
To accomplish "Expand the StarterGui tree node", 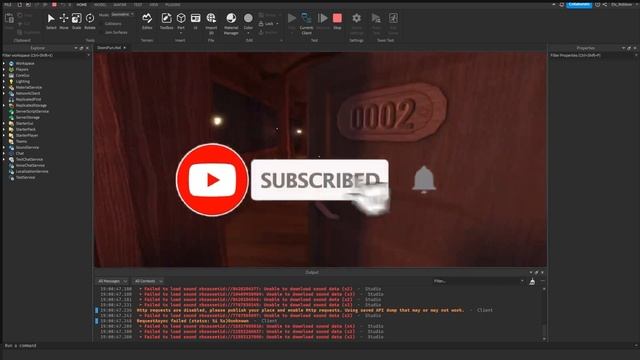I will click(4, 123).
